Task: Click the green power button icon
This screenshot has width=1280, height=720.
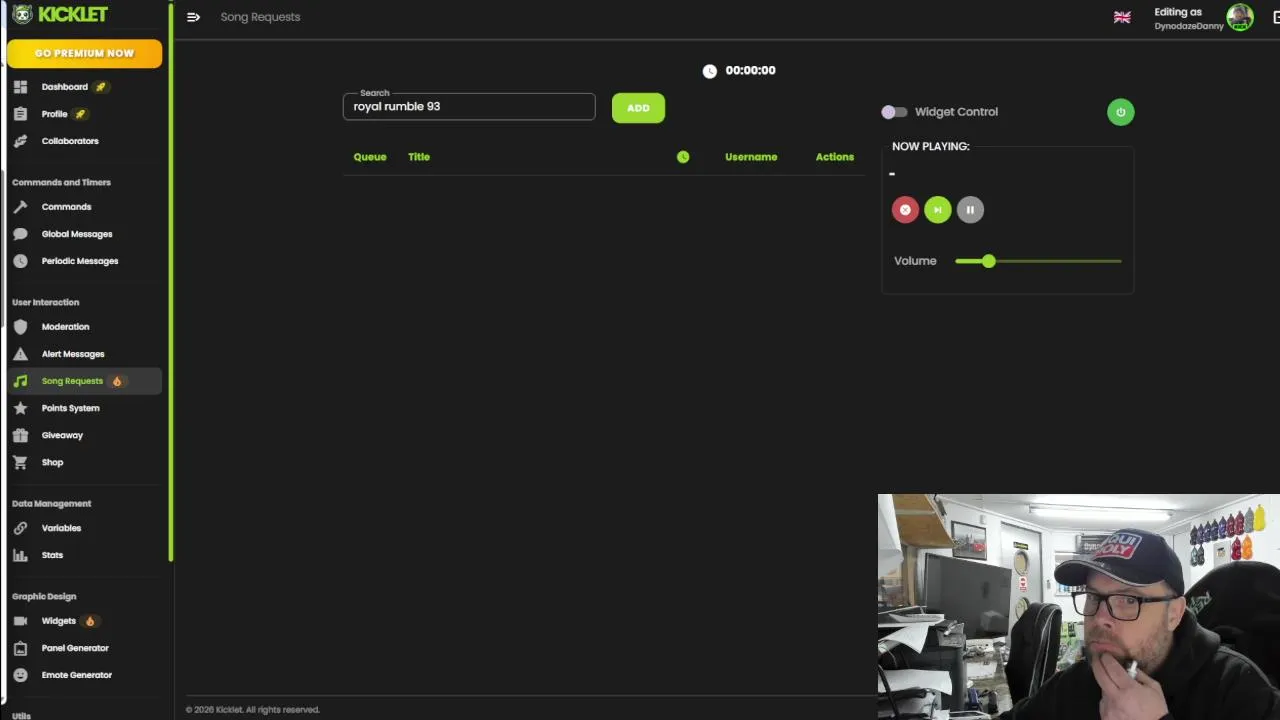Action: click(1120, 112)
